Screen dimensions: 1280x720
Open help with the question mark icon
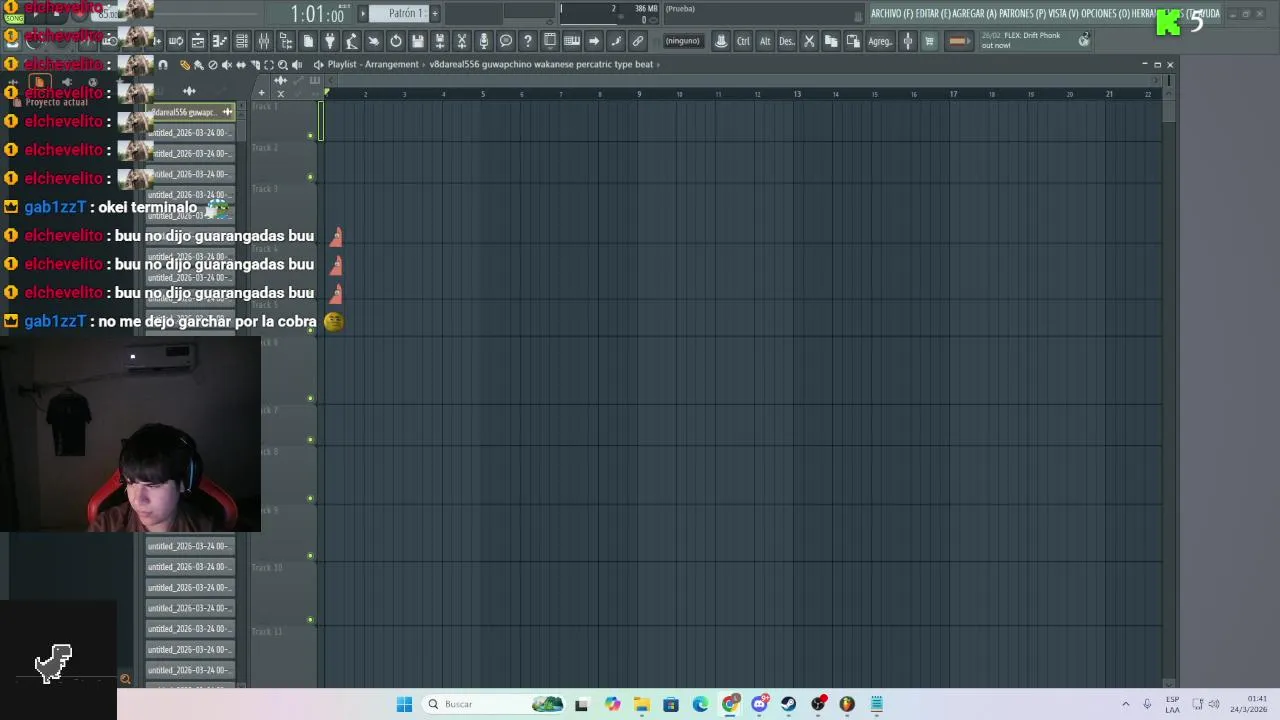click(527, 41)
